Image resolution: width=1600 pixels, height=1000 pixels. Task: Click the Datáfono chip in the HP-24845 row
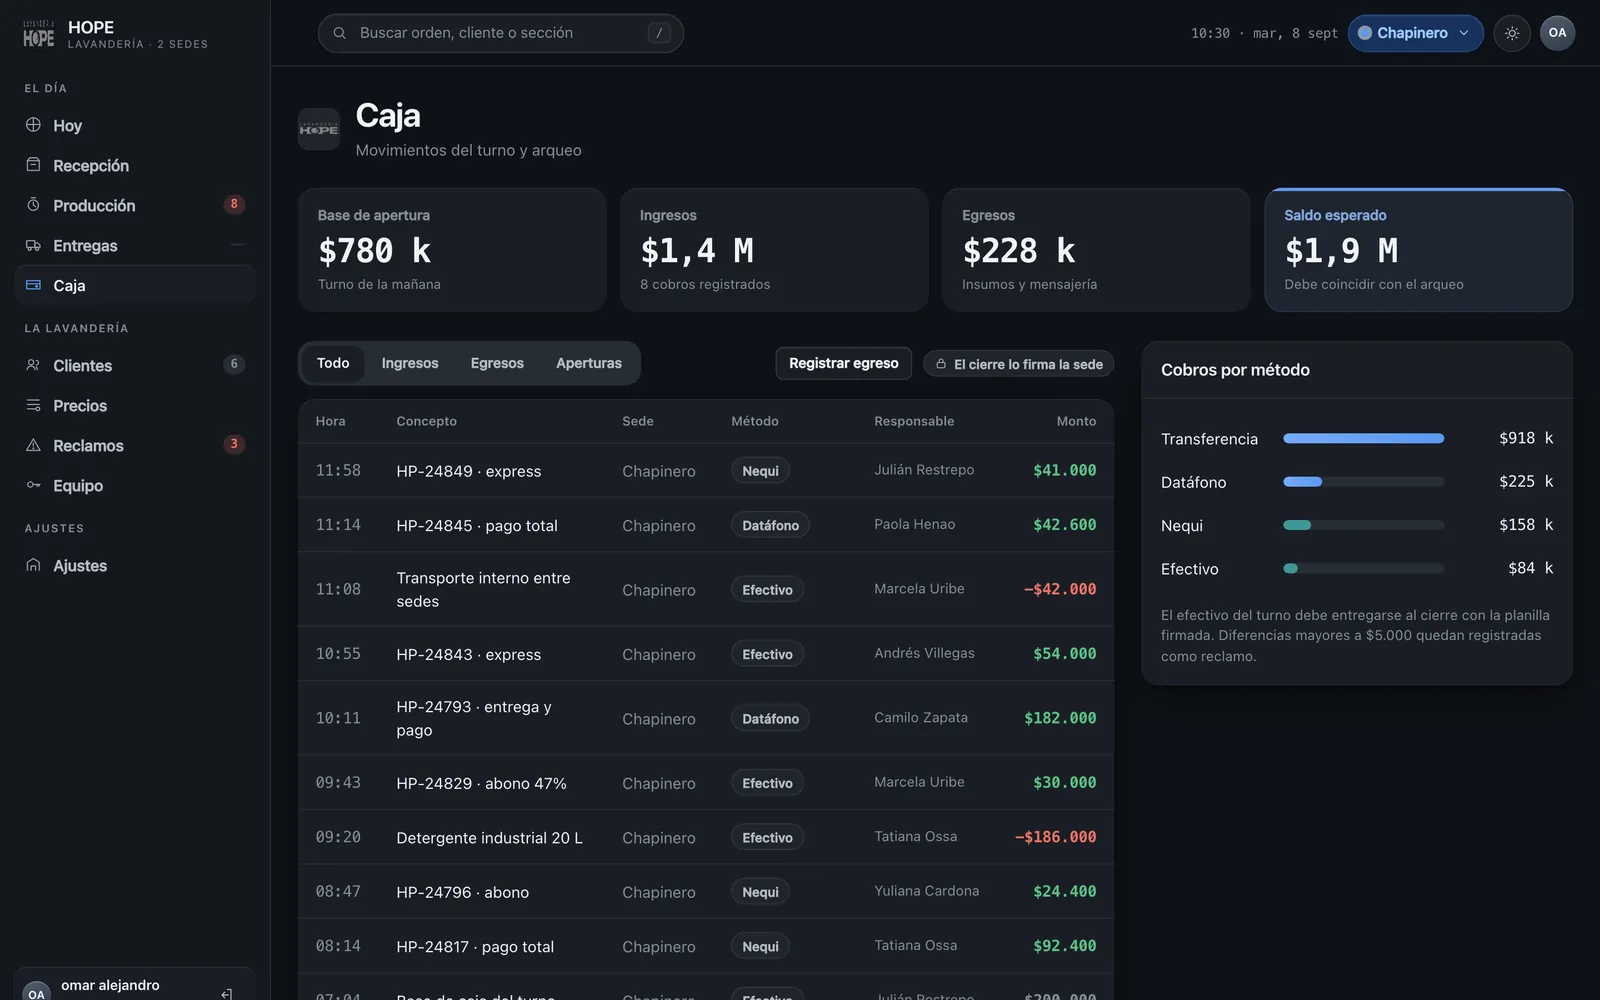(770, 525)
